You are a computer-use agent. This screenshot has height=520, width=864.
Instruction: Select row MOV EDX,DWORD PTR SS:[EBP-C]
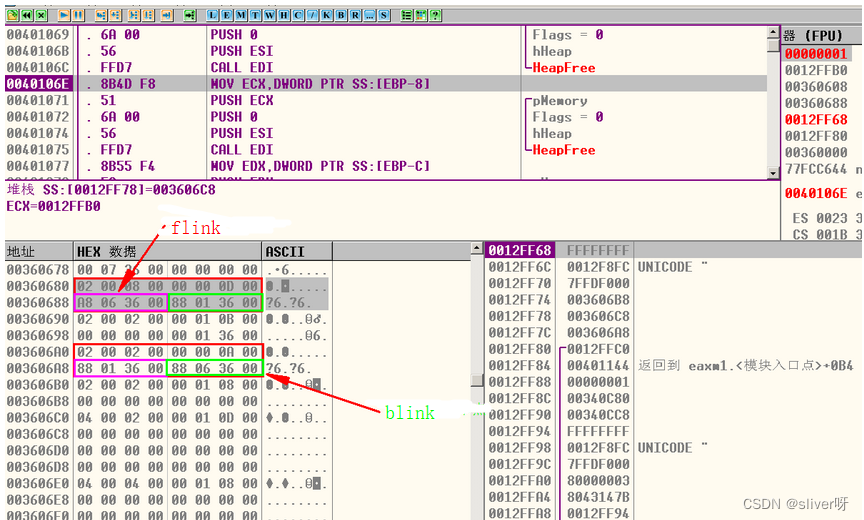(386, 166)
